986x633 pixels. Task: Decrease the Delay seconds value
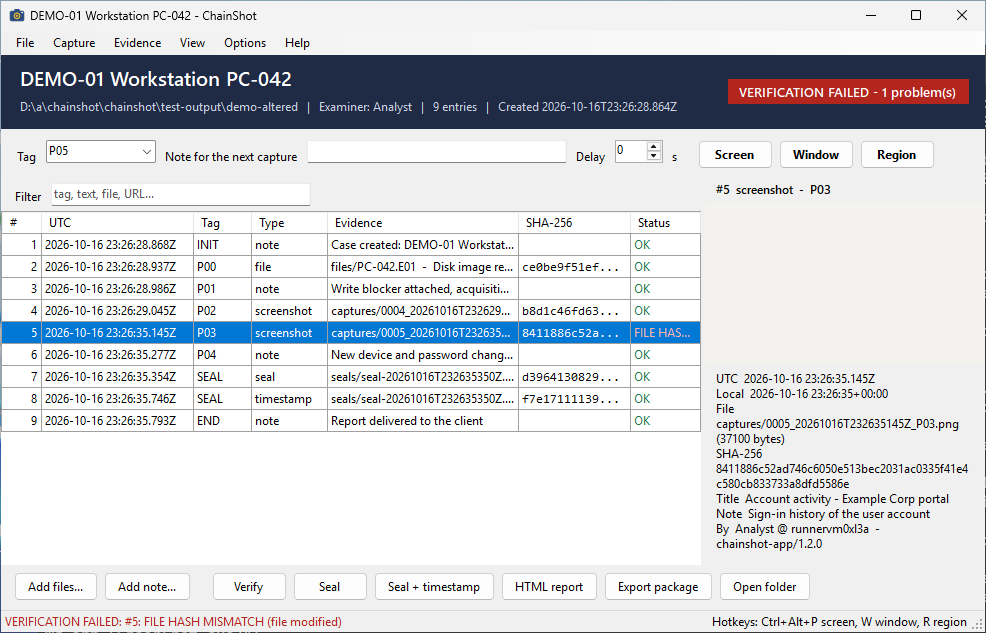654,156
